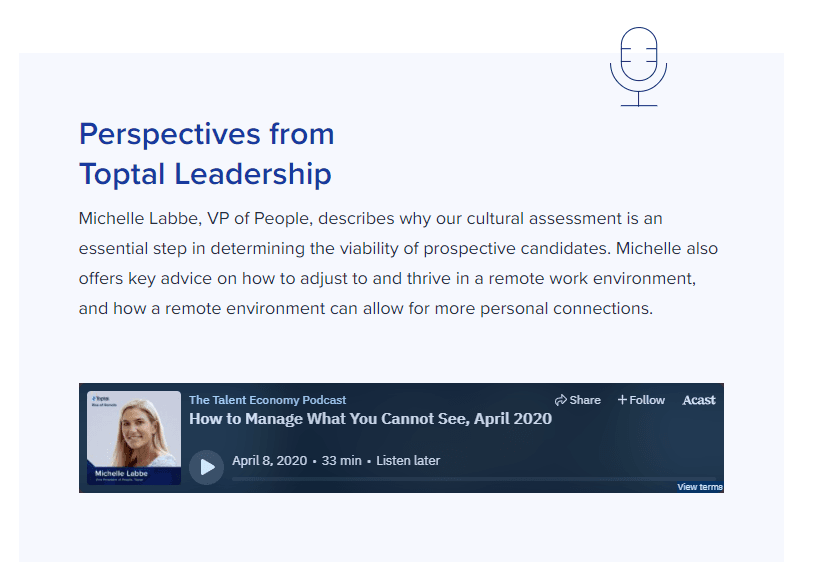Image resolution: width=813 pixels, height=583 pixels.
Task: Click Michelle Labbe's episode thumbnail
Action: (134, 438)
